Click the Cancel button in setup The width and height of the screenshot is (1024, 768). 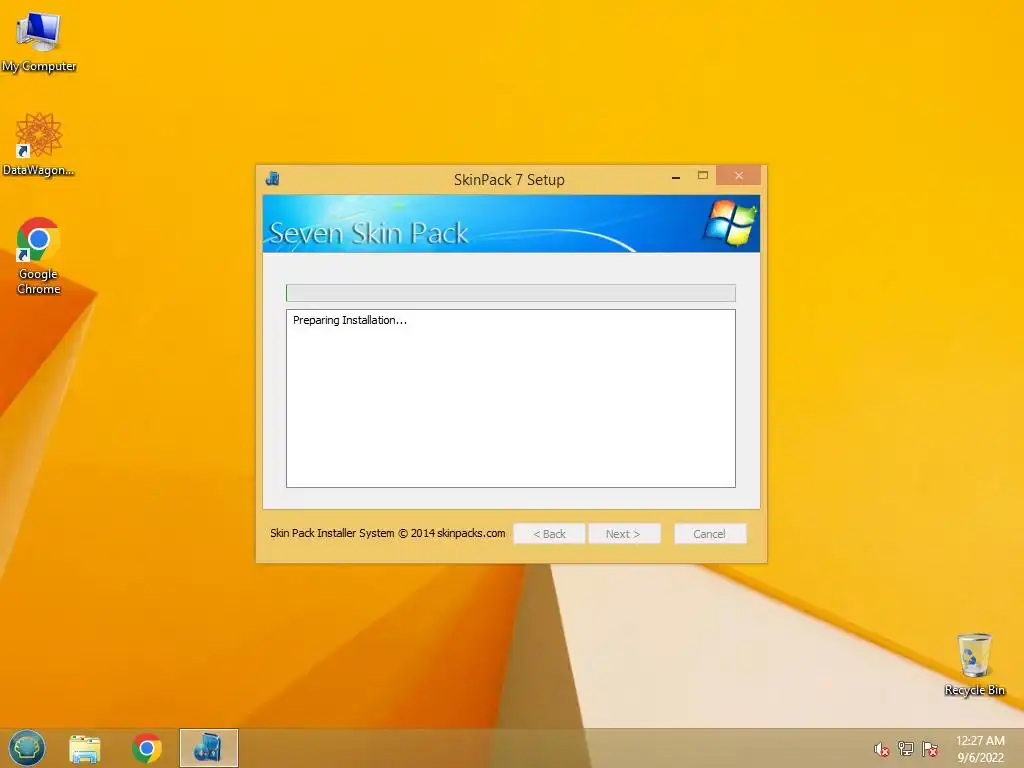710,534
